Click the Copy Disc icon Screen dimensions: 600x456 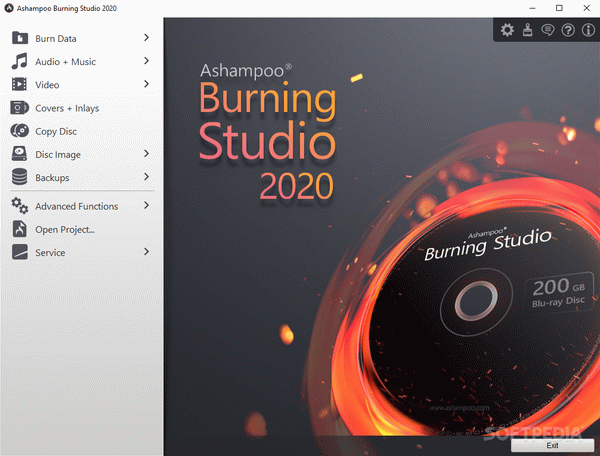point(20,131)
